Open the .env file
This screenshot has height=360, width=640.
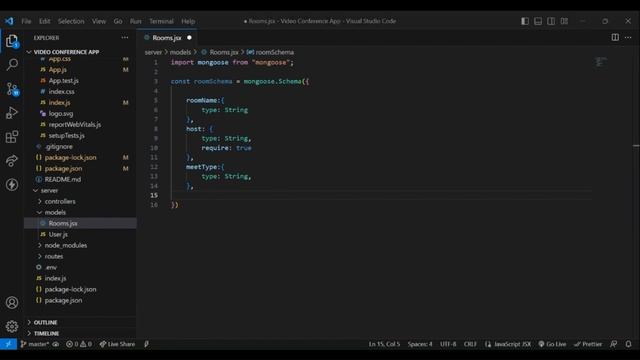(51, 267)
